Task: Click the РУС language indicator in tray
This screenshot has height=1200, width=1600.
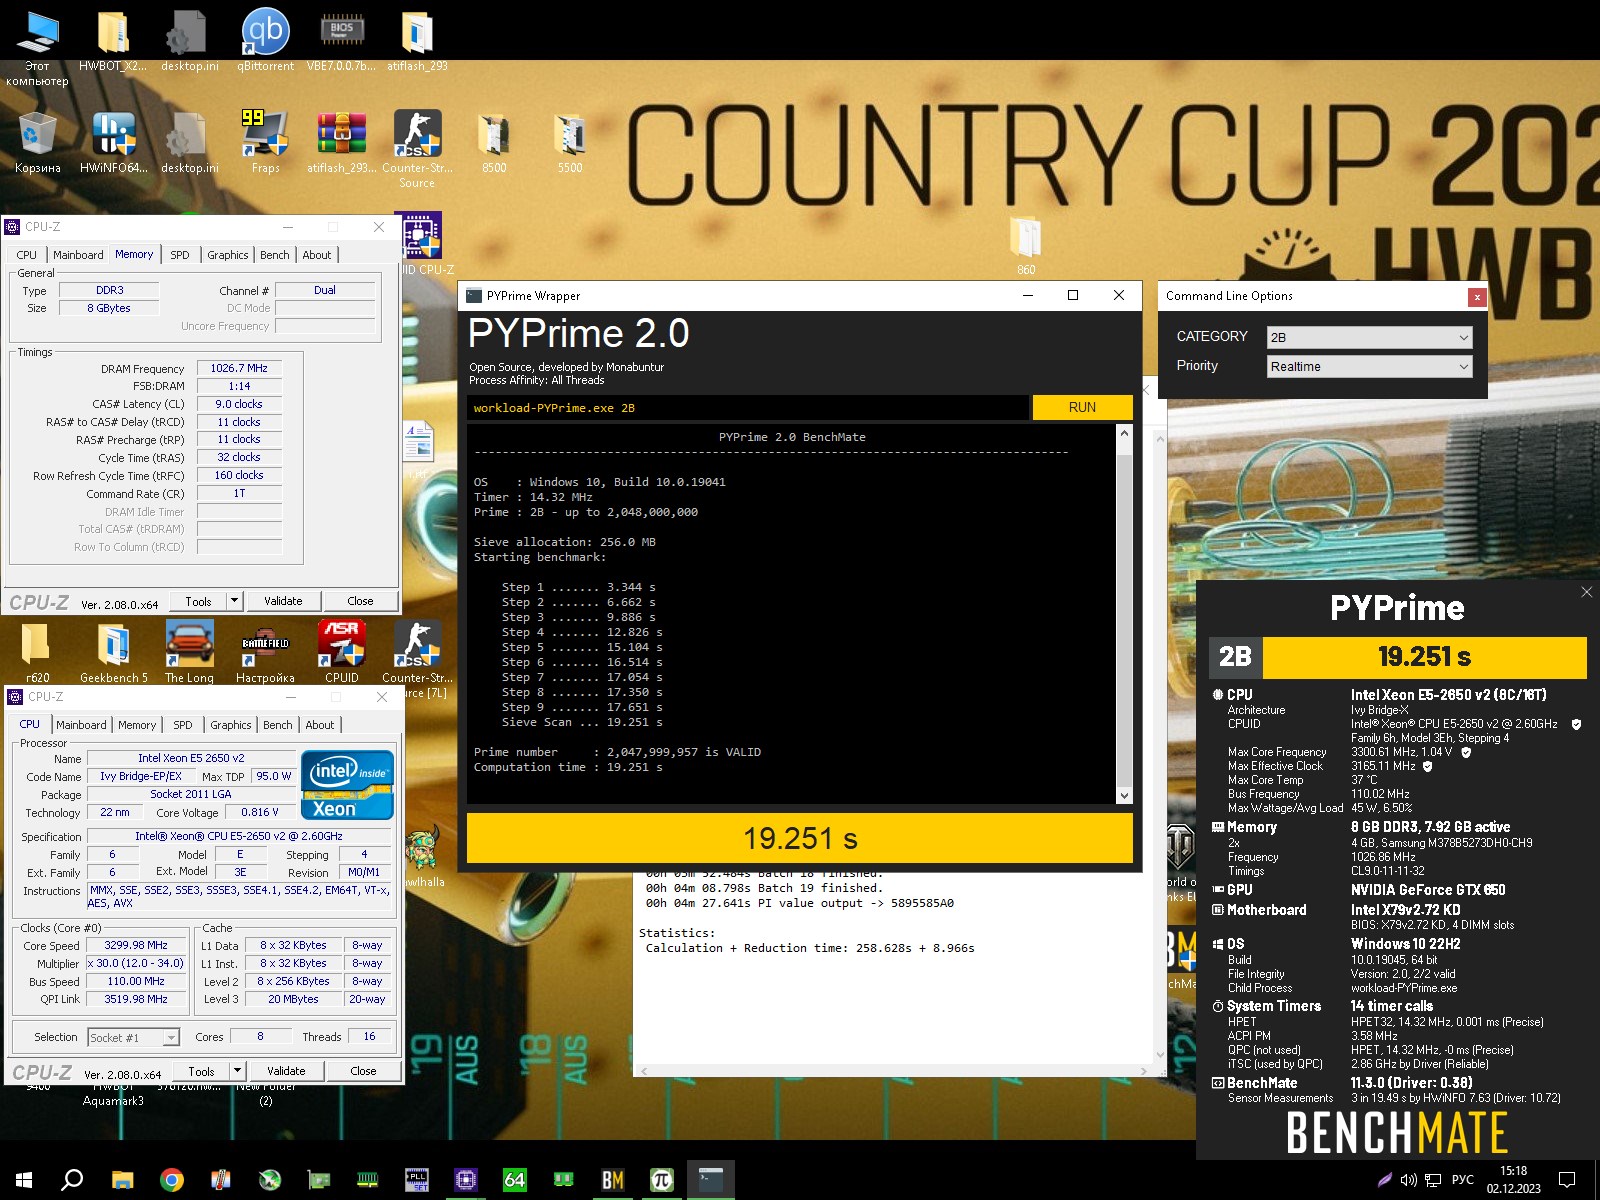Action: pyautogui.click(x=1462, y=1180)
